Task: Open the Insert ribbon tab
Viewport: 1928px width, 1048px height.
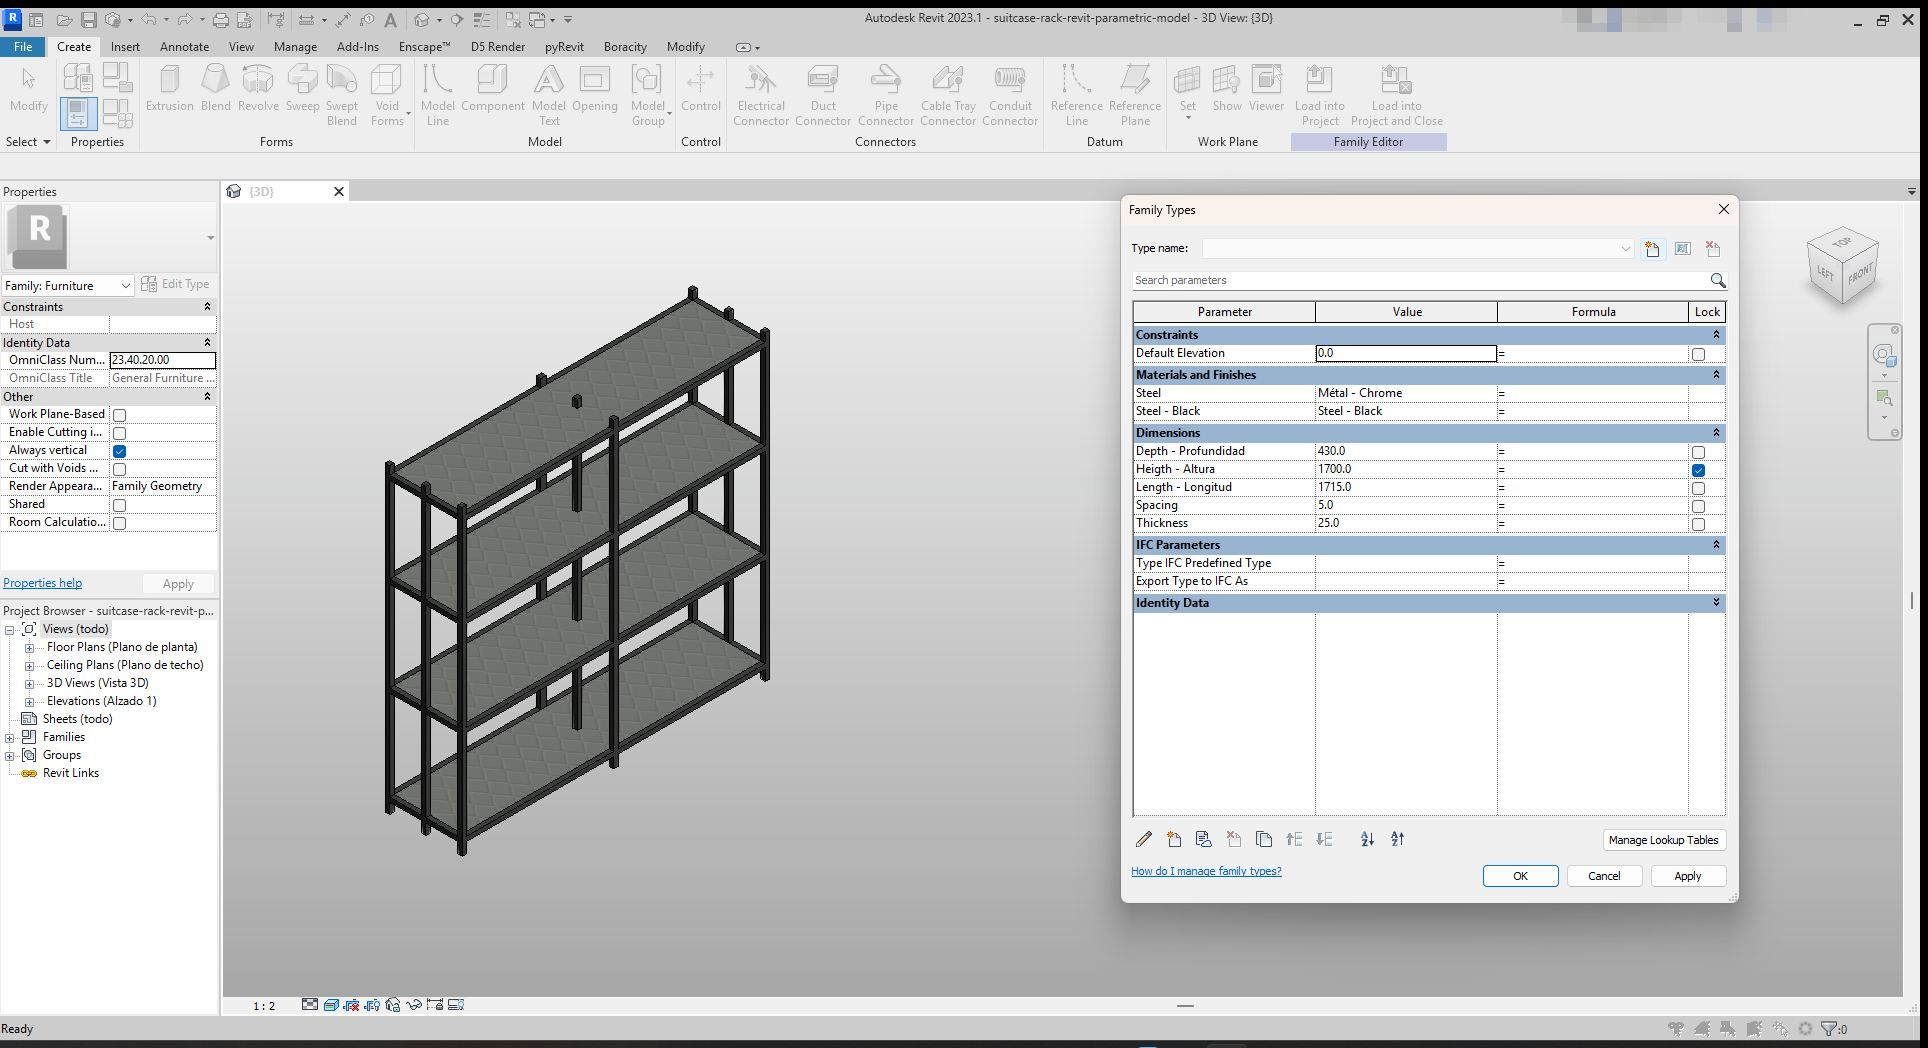Action: [125, 47]
